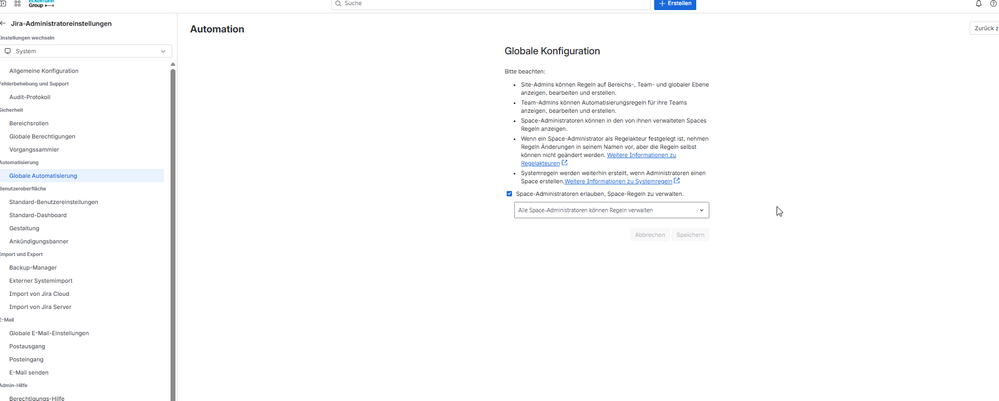Click the plus icon on the Erstellen button
The width and height of the screenshot is (999, 401).
(x=663, y=3)
